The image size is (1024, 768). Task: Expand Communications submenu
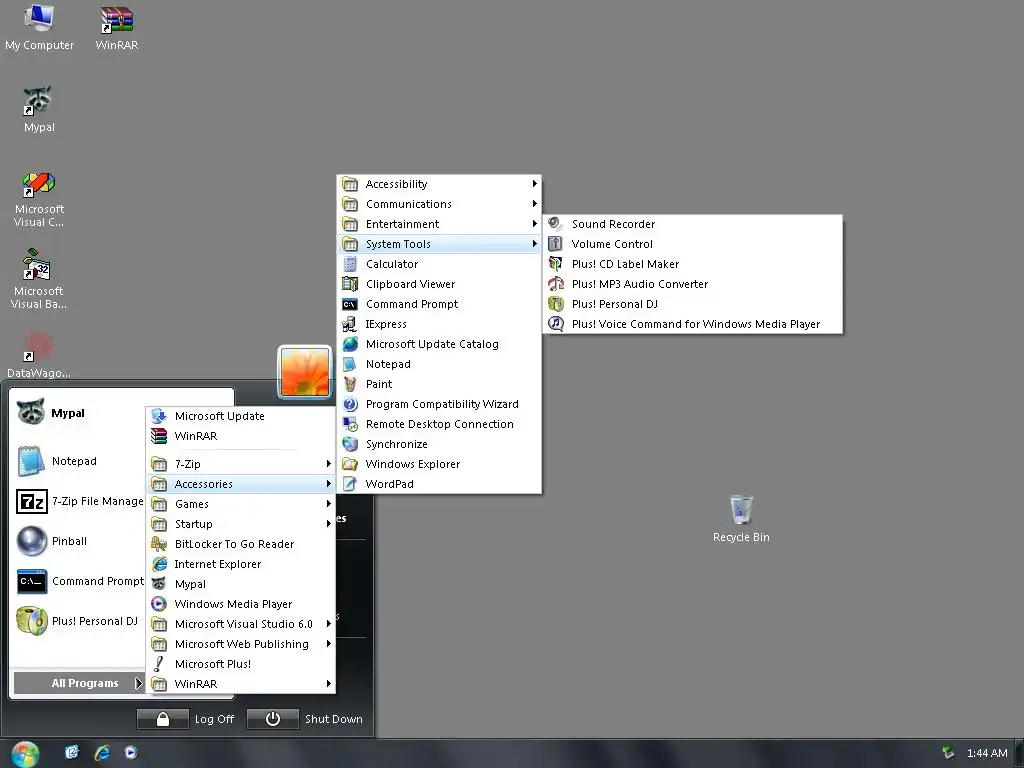(x=439, y=204)
